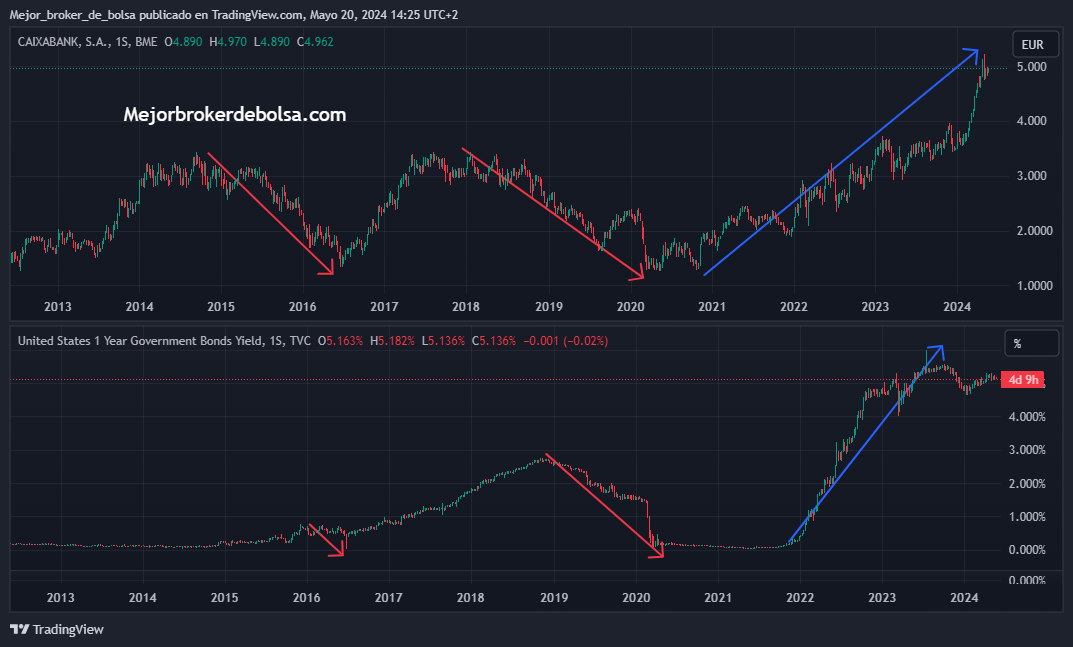Click the 2023 label on bond yield time axis
The height and width of the screenshot is (647, 1073).
click(882, 598)
